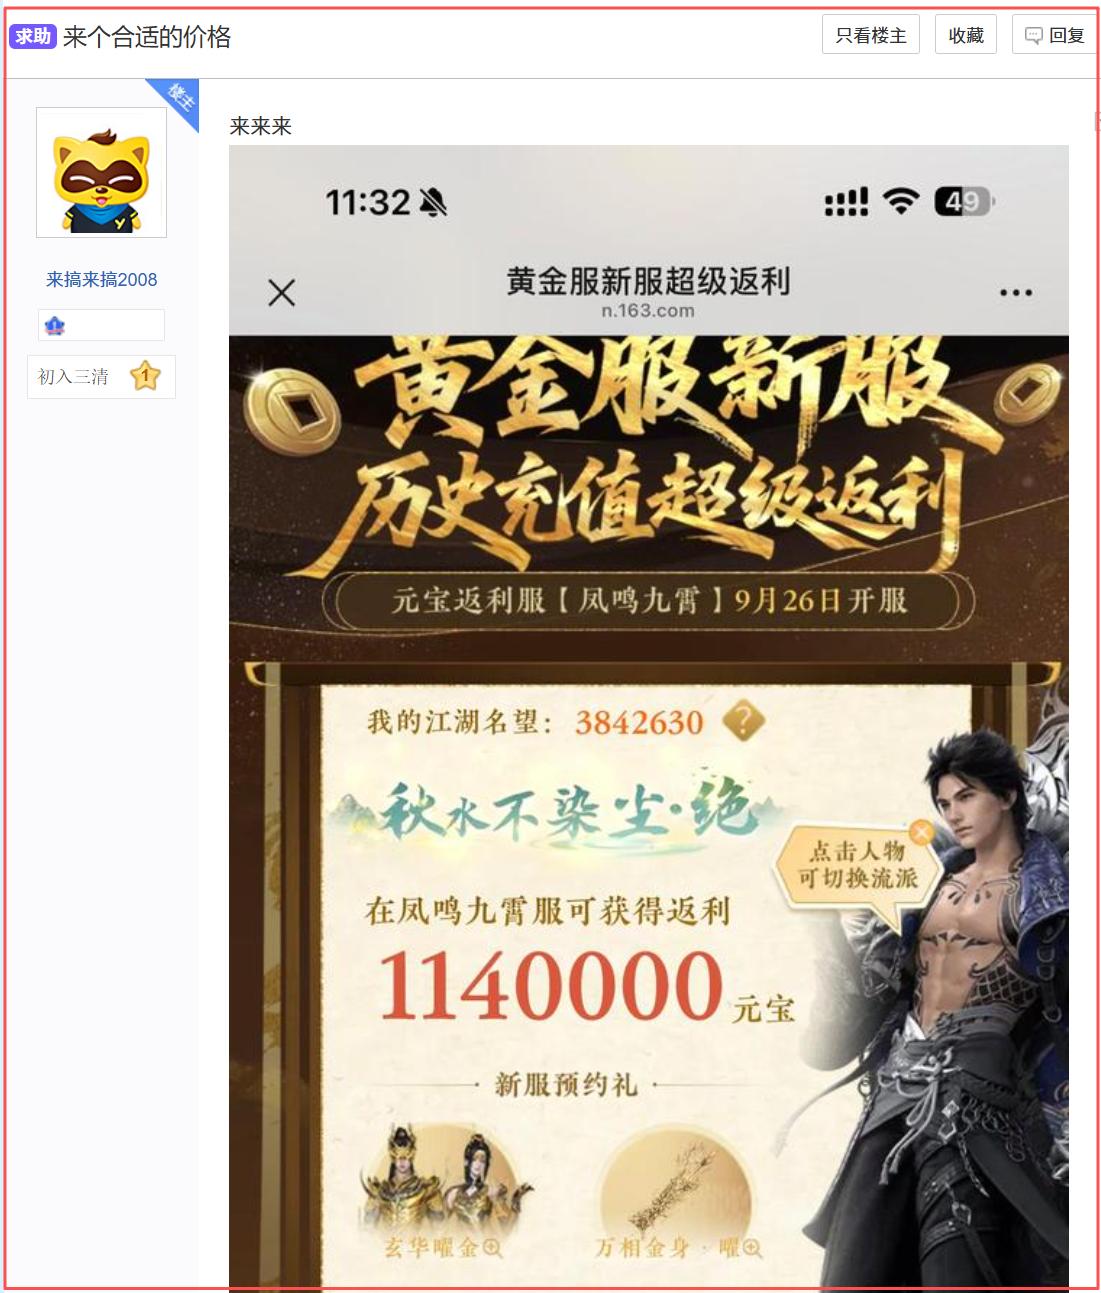Click the question mark help icon

[x=743, y=720]
